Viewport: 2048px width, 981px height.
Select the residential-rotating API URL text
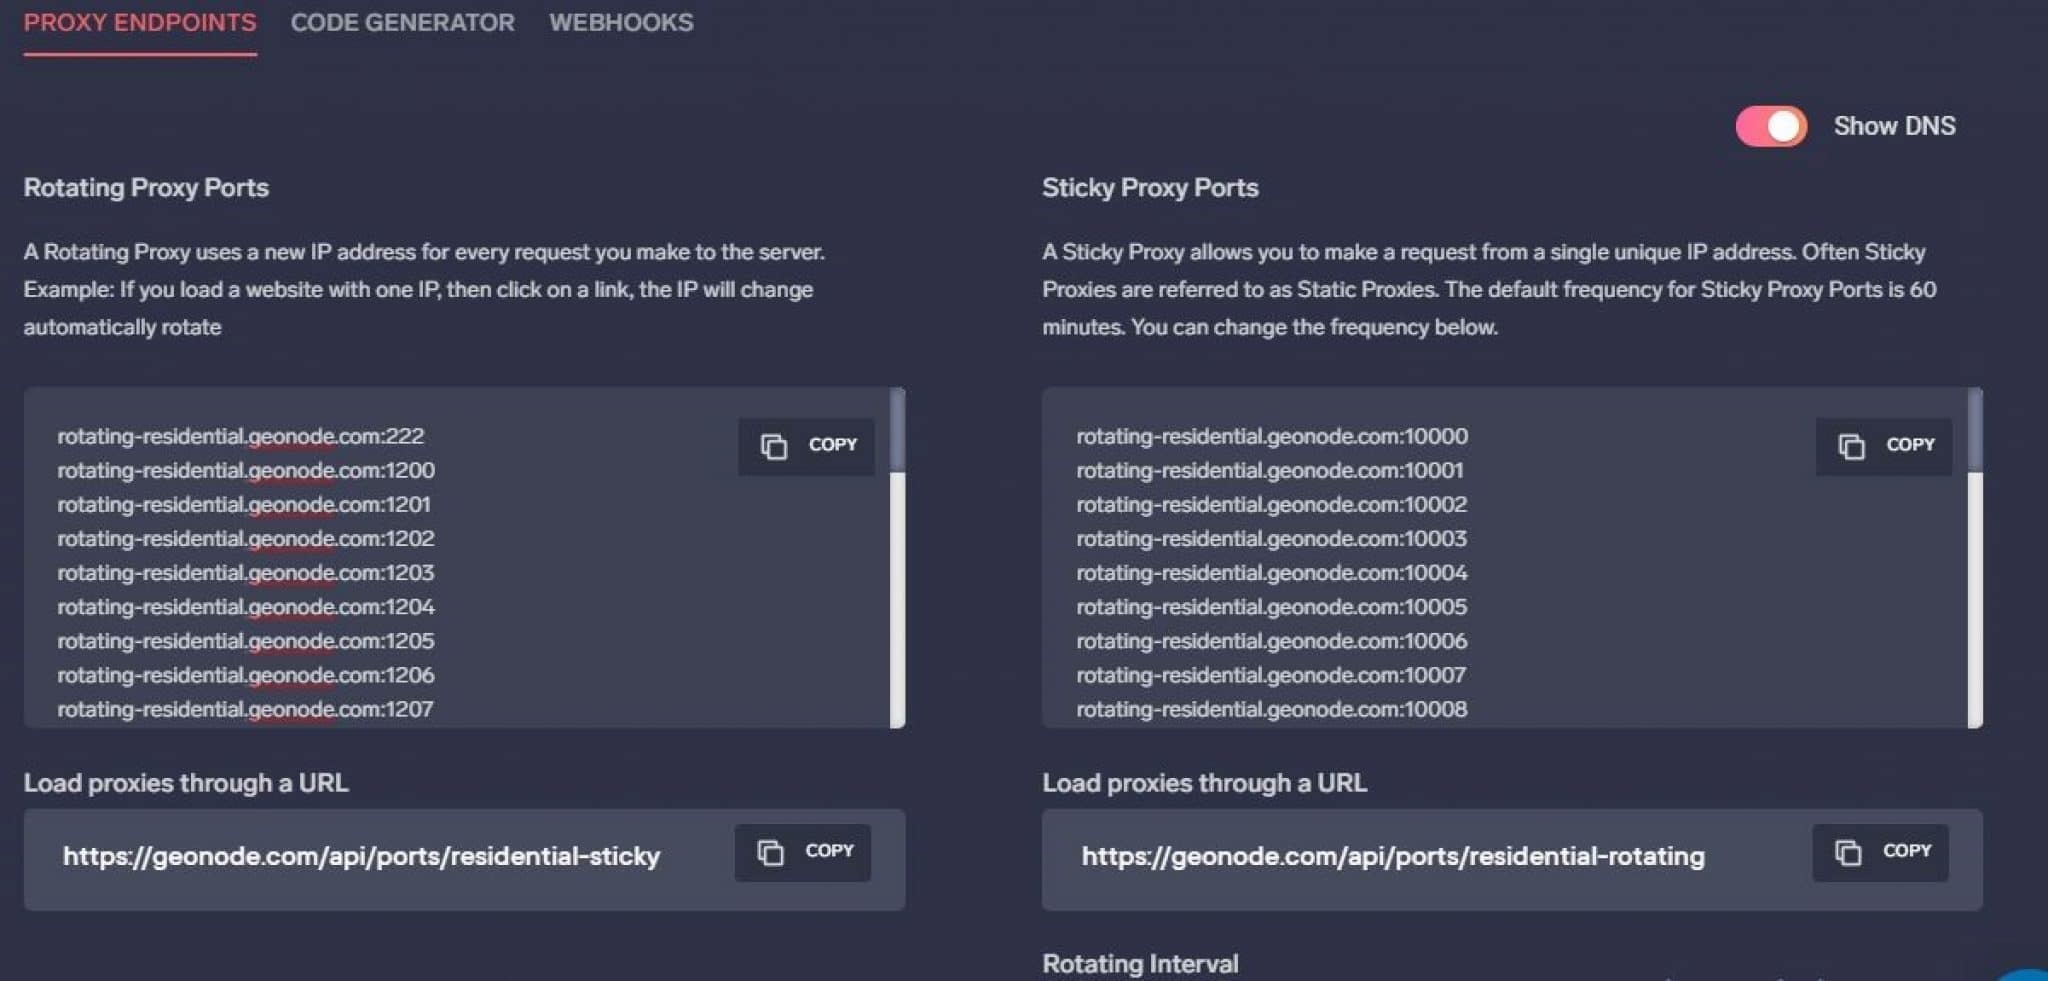click(1393, 856)
